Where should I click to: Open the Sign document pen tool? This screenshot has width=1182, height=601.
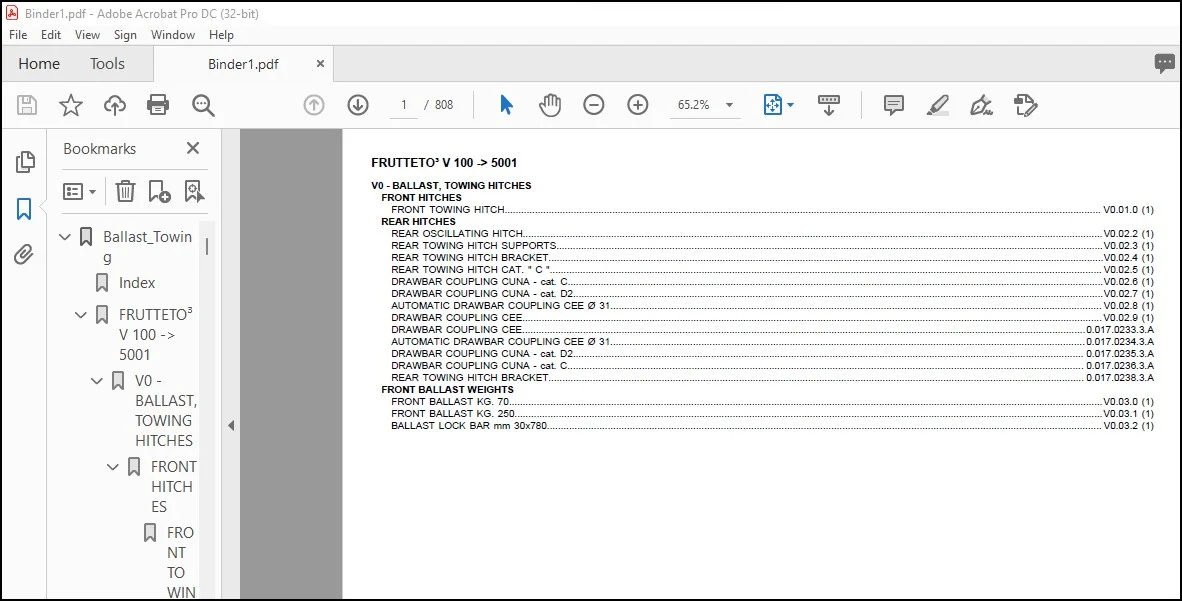click(x=981, y=105)
